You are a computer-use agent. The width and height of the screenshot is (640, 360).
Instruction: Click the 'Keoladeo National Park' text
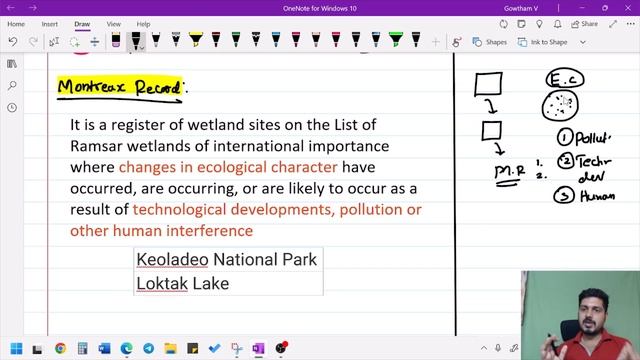227,260
